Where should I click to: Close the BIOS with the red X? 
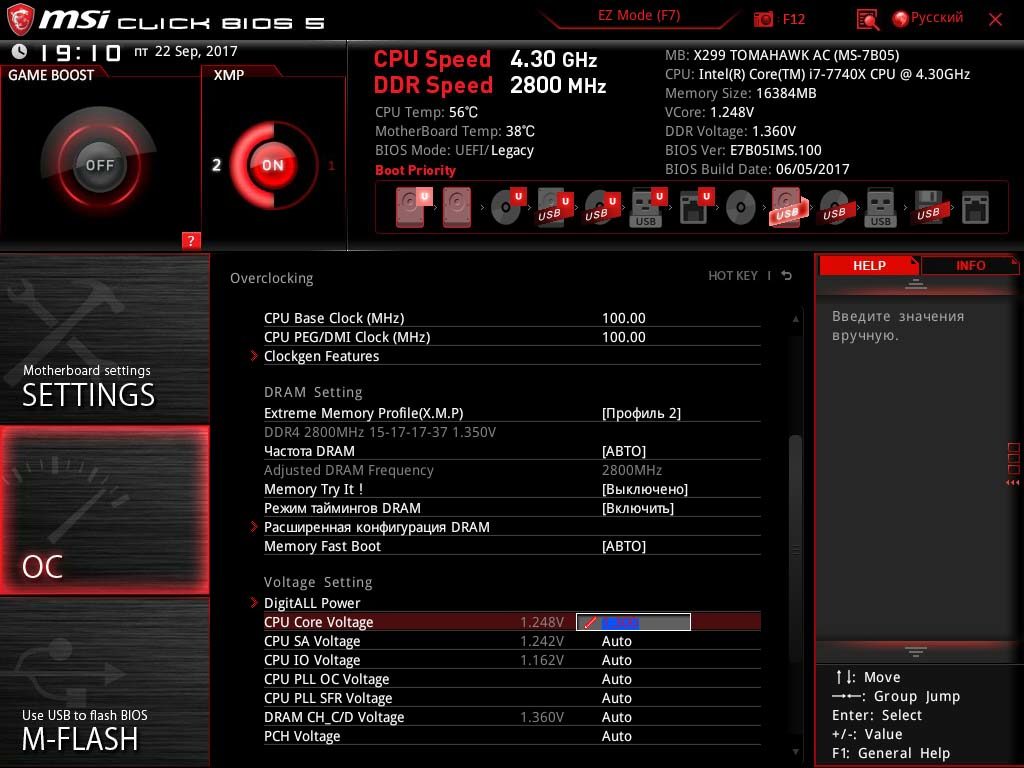point(995,20)
